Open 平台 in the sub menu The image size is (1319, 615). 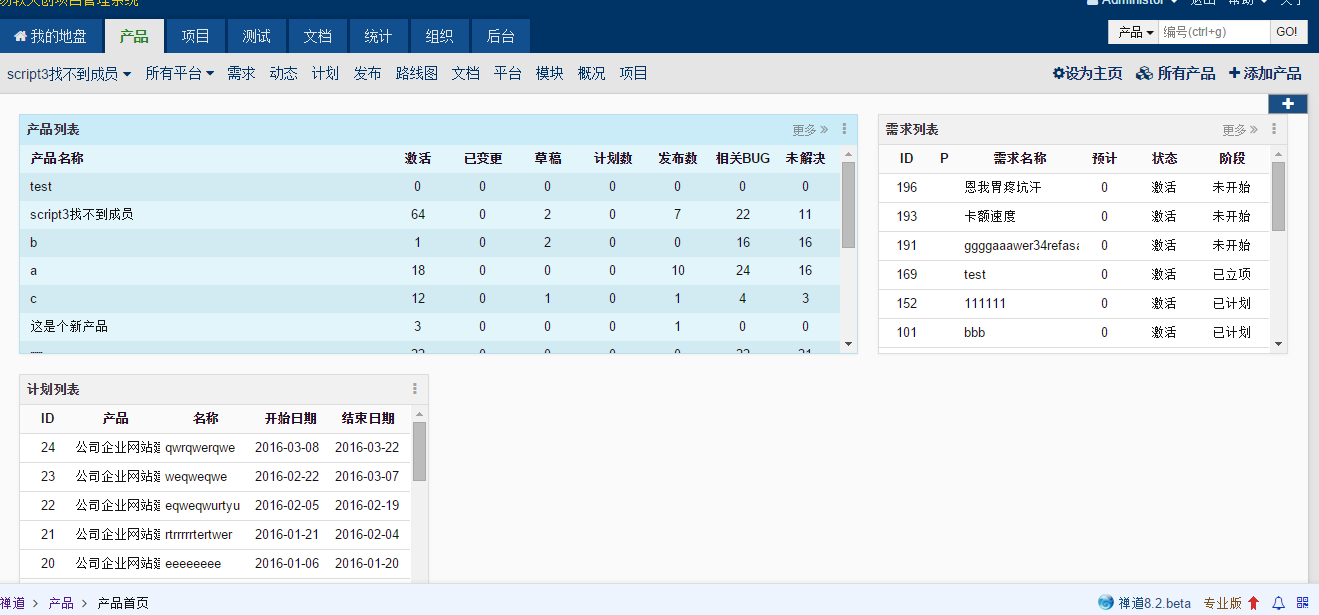[x=507, y=73]
